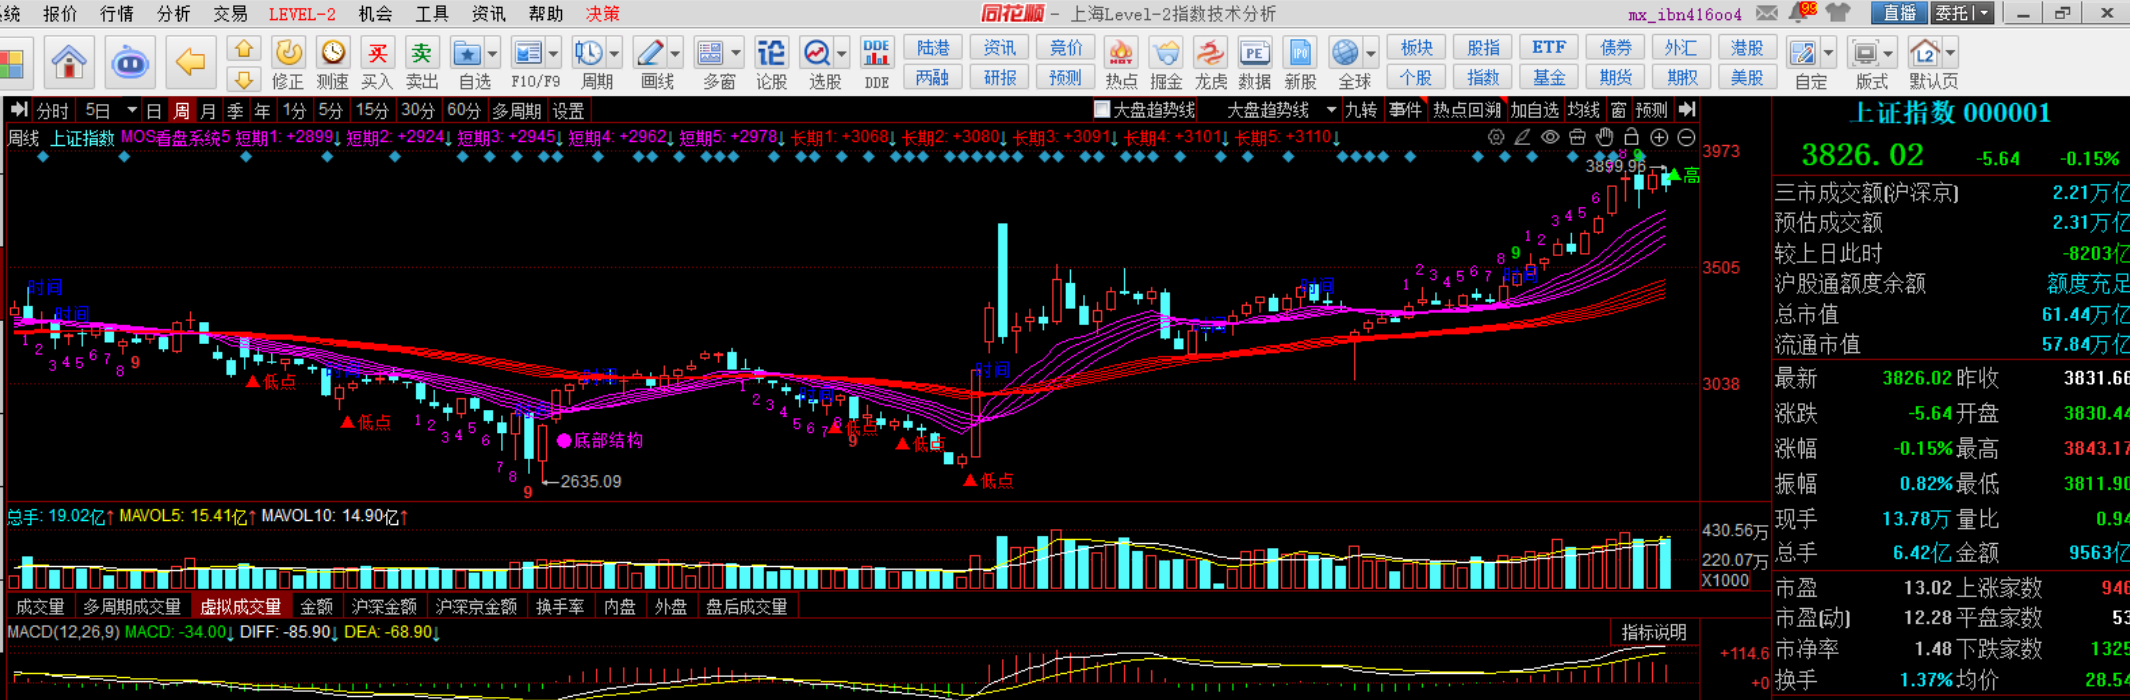The image size is (2130, 700).
Task: Open the notification bell with 99 badge
Action: pyautogui.click(x=1803, y=13)
